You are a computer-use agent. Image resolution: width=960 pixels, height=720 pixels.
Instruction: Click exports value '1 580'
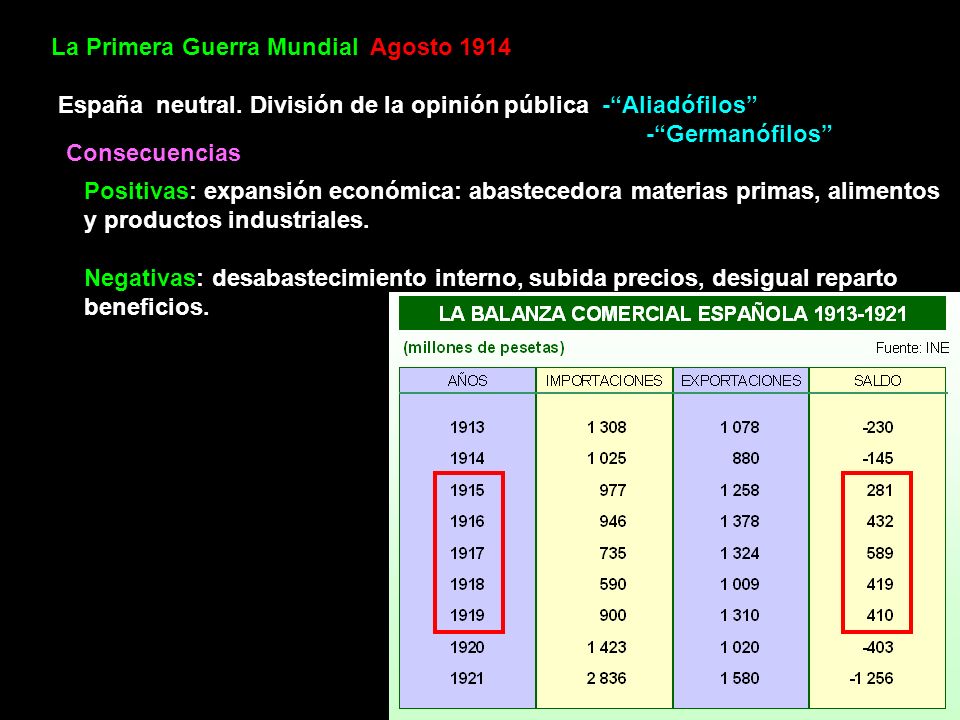click(740, 678)
